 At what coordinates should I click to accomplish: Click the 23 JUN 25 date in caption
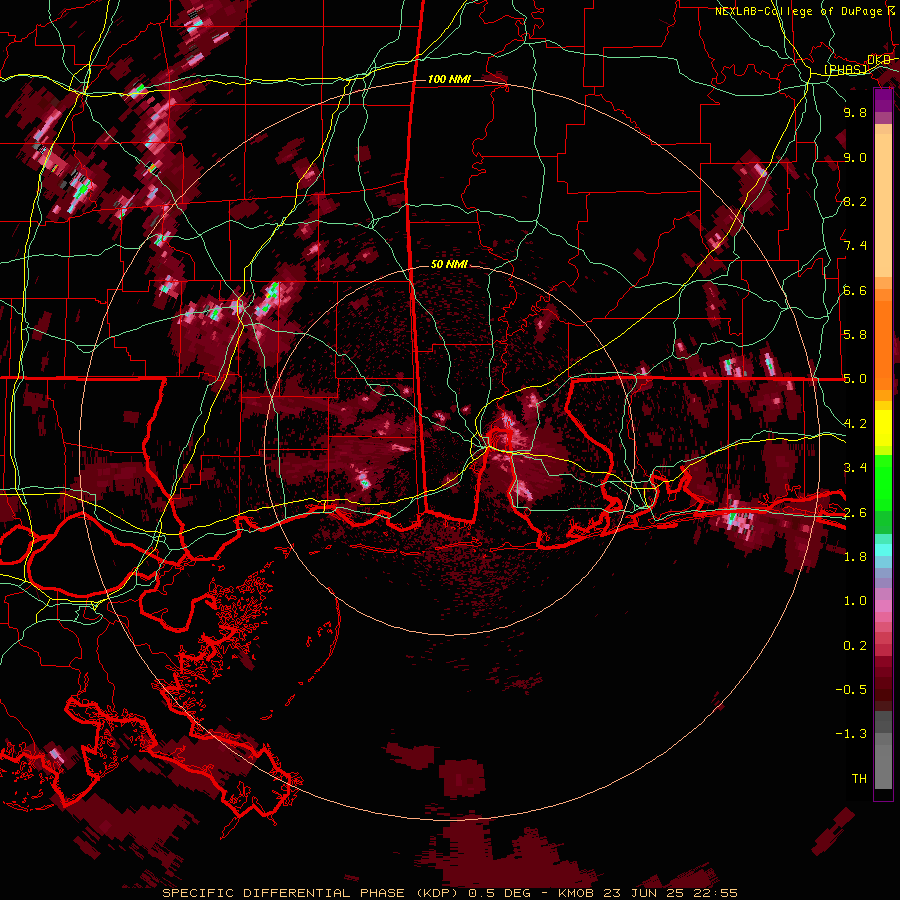[x=643, y=893]
